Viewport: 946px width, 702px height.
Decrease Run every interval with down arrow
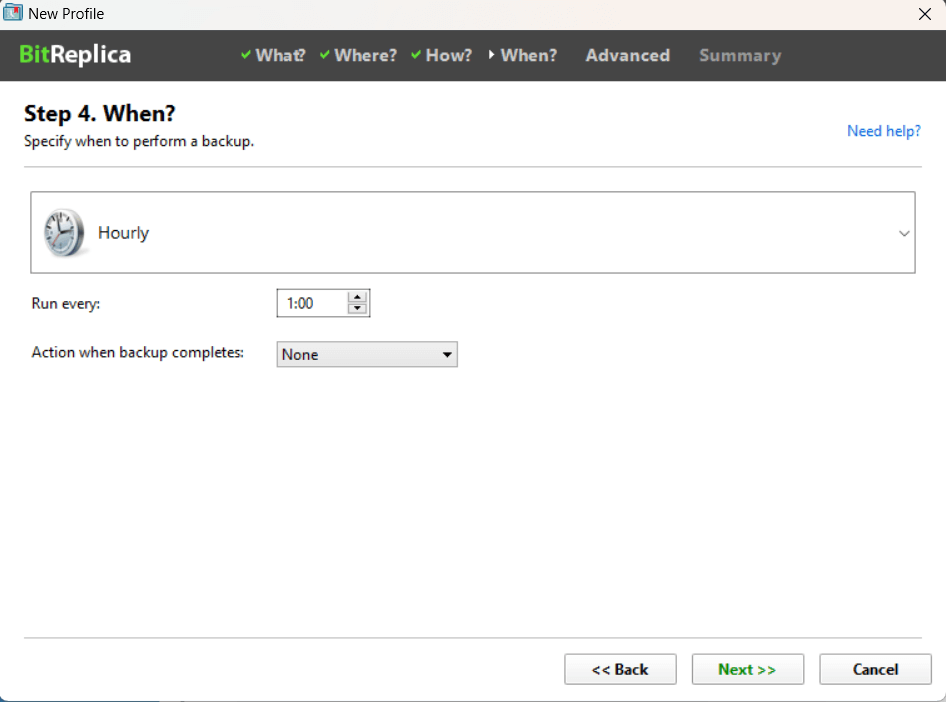point(357,308)
